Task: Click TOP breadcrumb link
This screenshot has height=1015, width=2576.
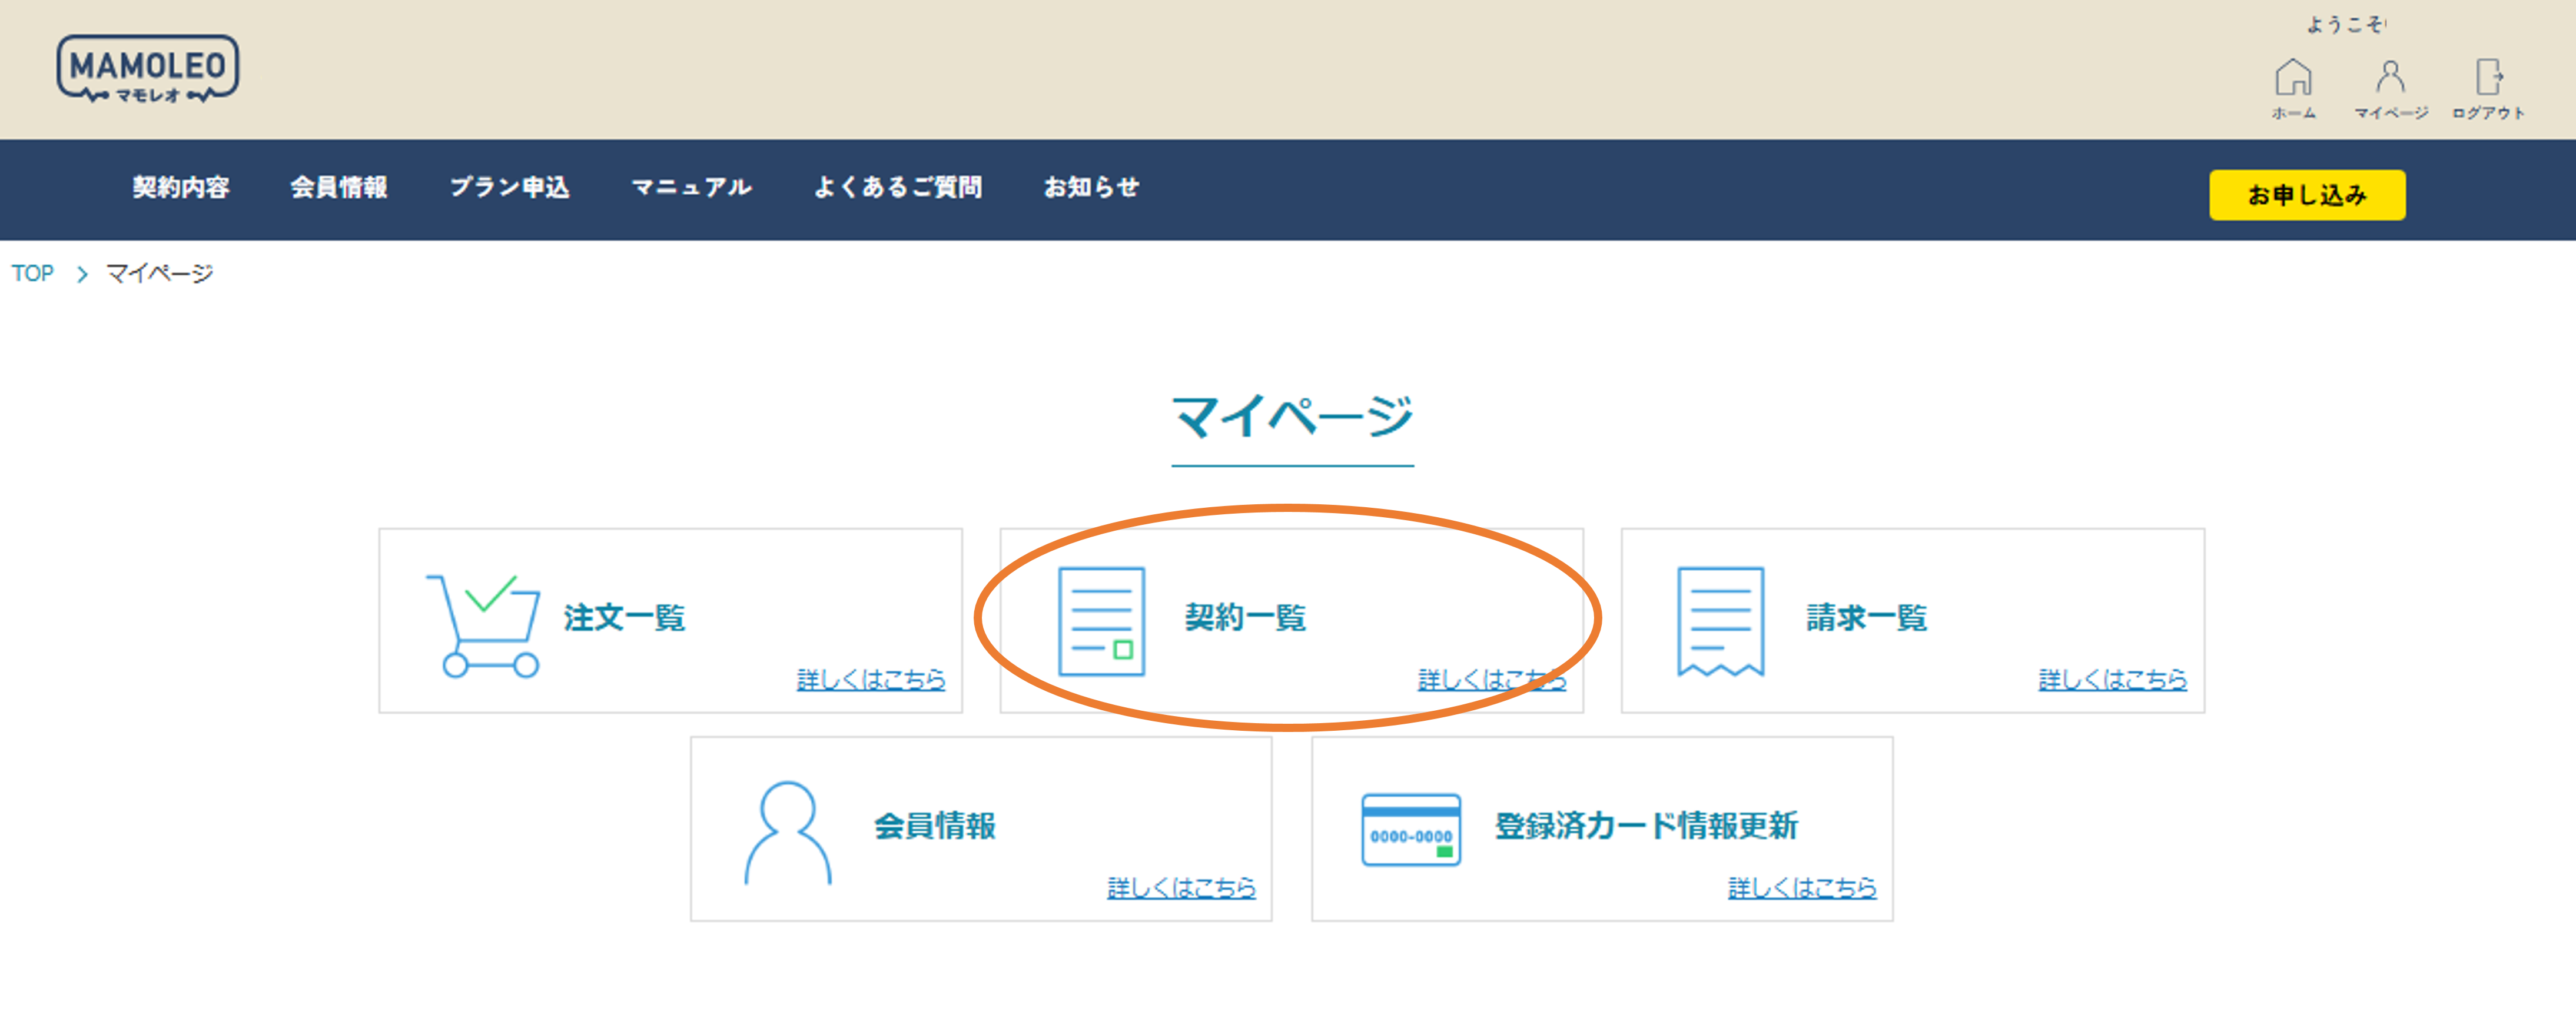Action: 32,273
